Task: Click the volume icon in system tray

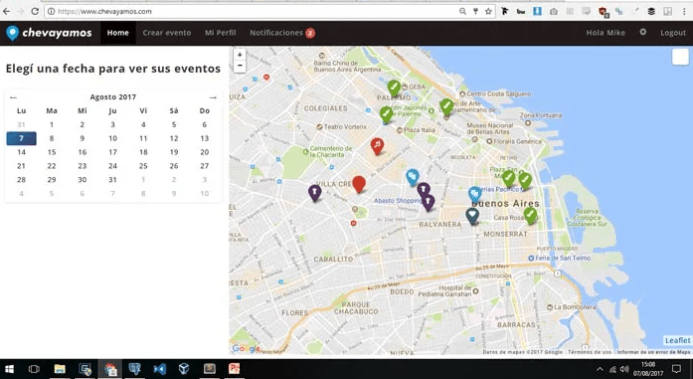Action: click(624, 369)
